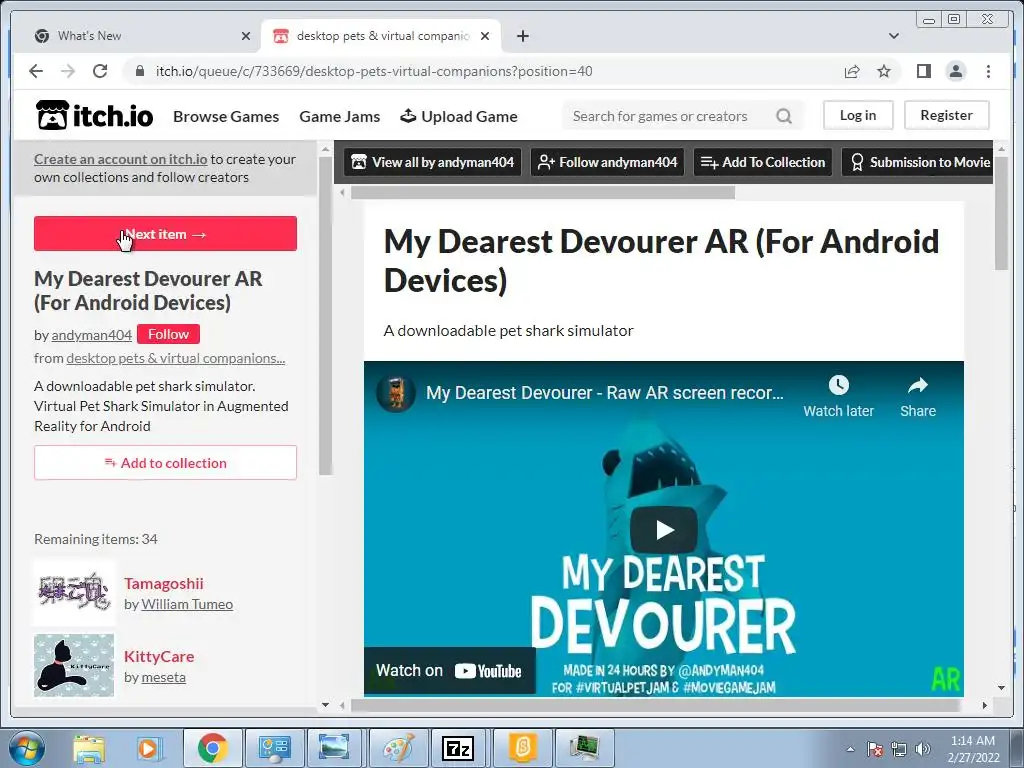Image resolution: width=1024 pixels, height=768 pixels.
Task: Open the new tab plus button
Action: coord(522,36)
